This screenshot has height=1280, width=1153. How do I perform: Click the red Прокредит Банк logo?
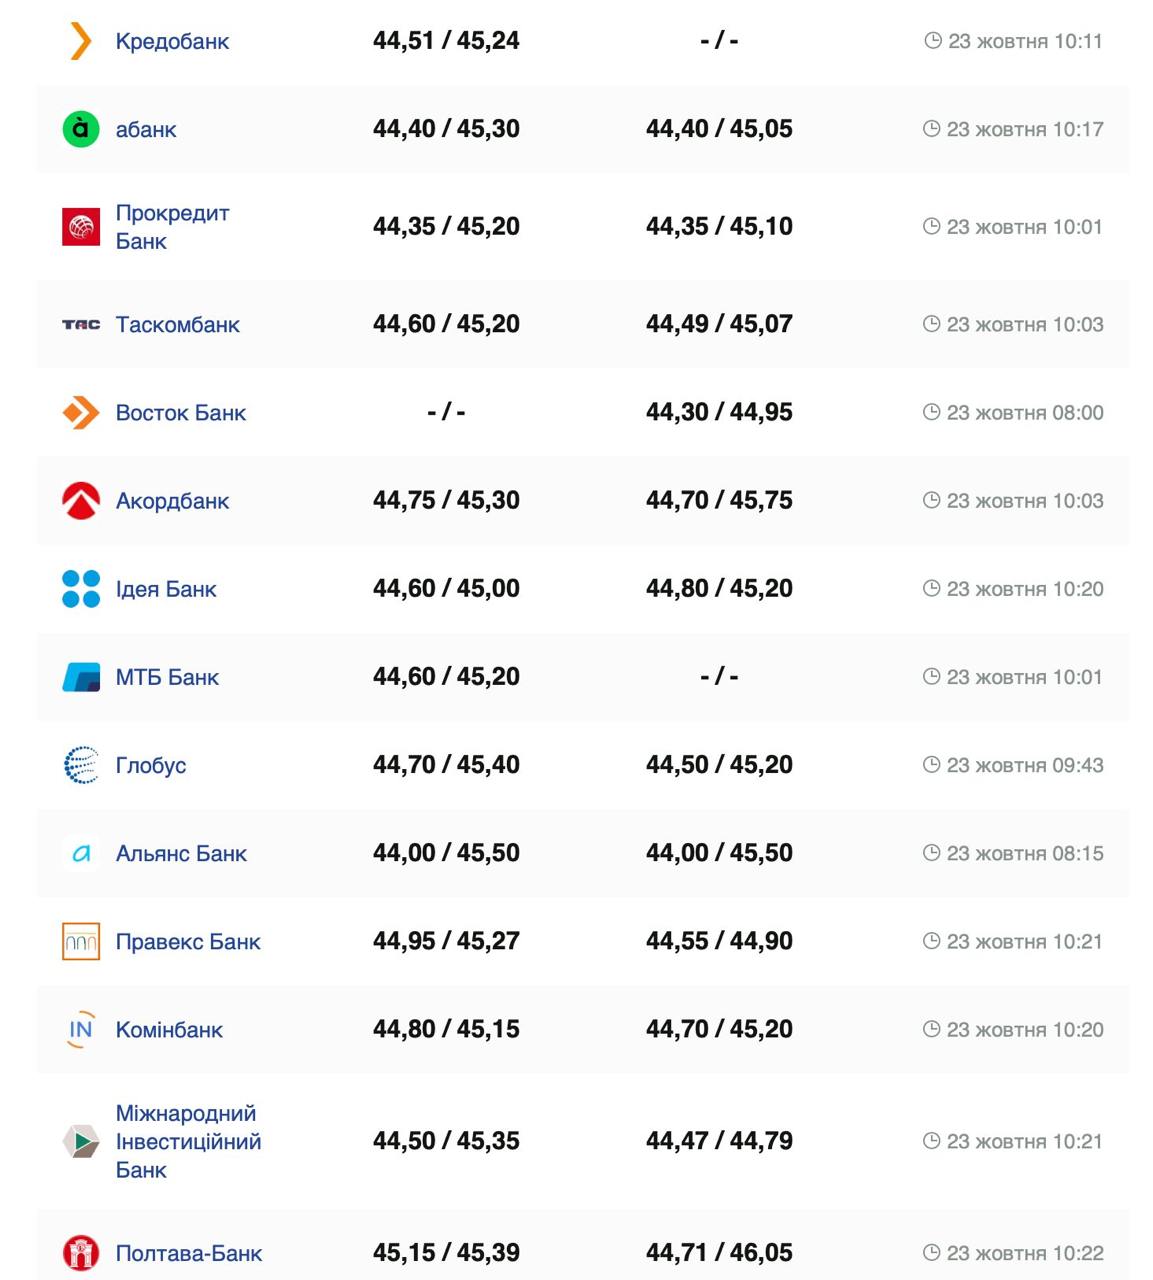point(81,227)
